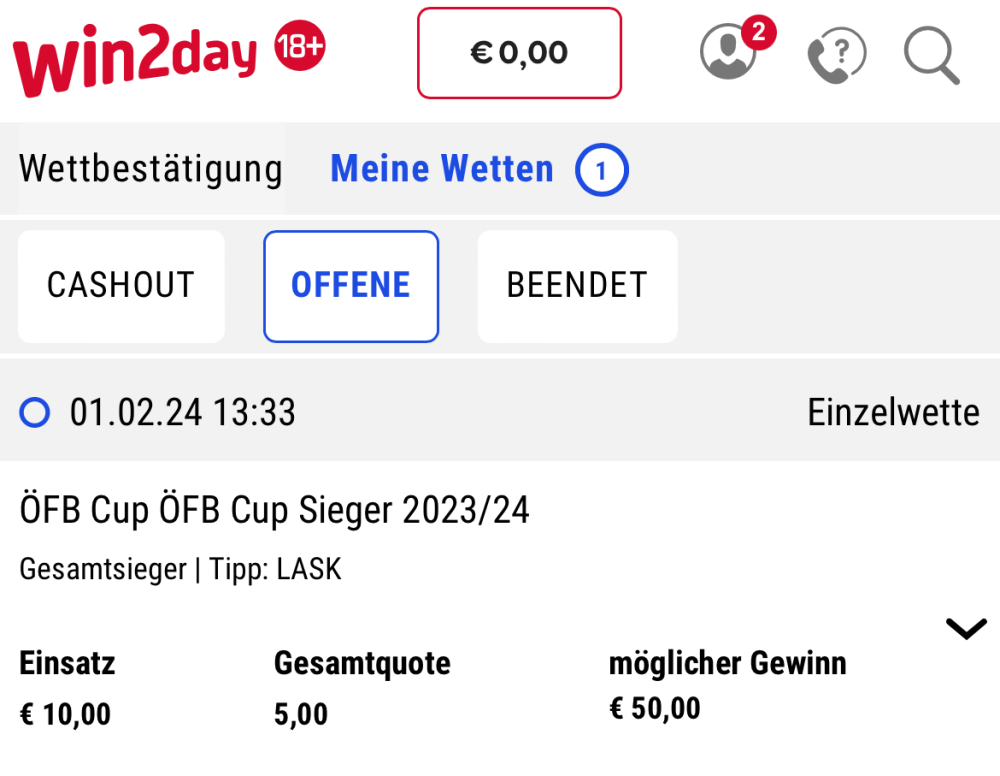Show CASHOUT bets filter
This screenshot has height=776, width=1000.
[x=121, y=286]
